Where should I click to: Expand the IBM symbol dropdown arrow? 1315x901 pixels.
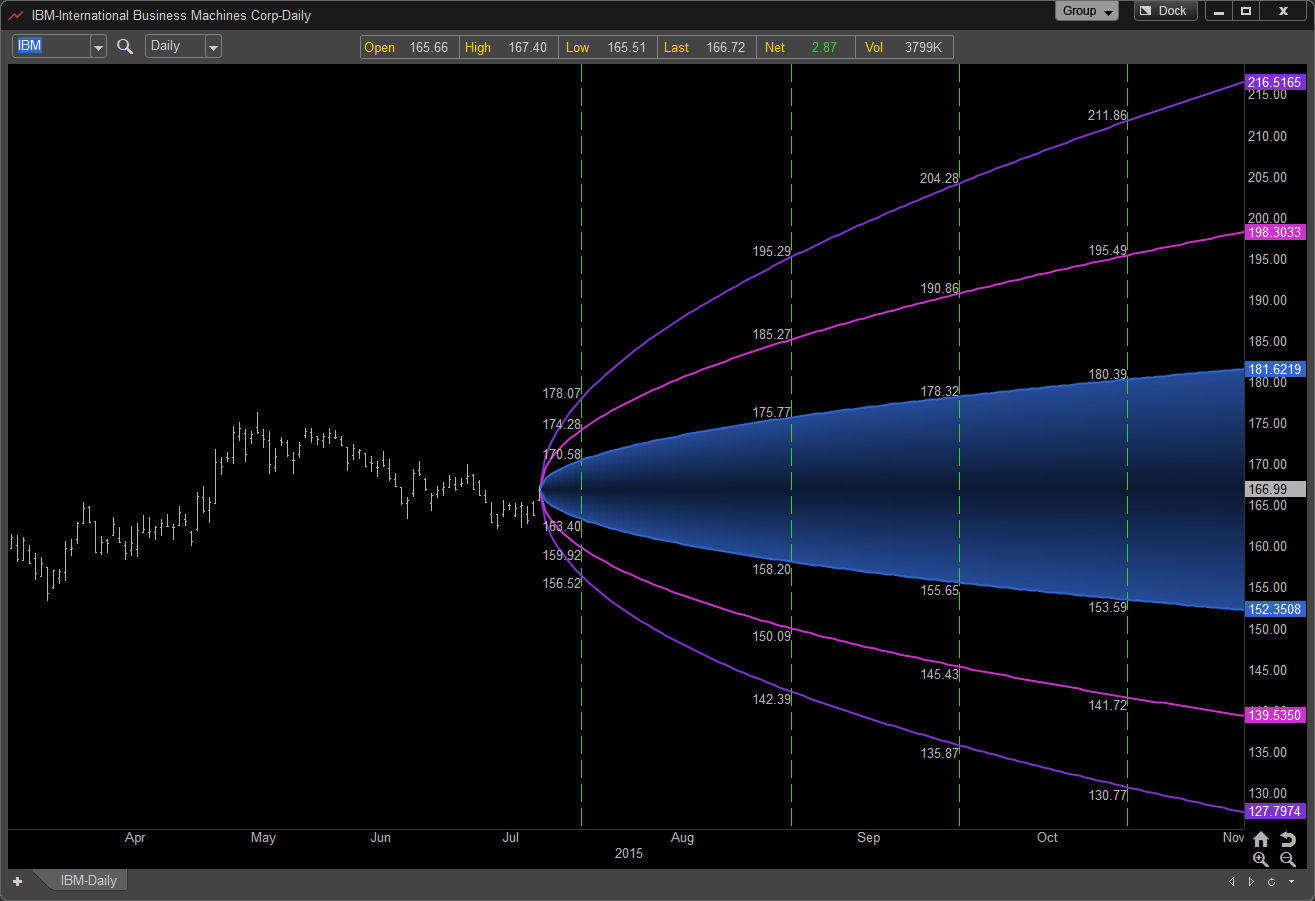[x=98, y=47]
